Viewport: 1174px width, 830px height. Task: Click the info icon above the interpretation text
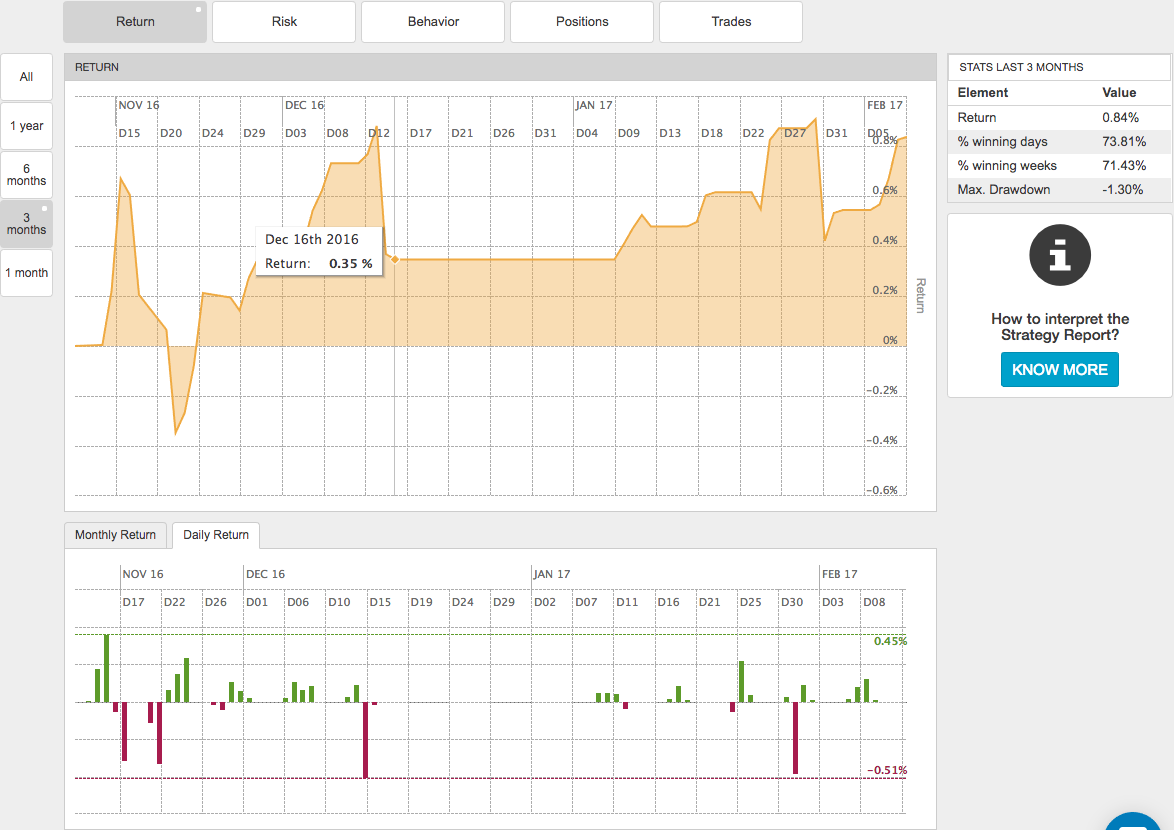(1060, 255)
